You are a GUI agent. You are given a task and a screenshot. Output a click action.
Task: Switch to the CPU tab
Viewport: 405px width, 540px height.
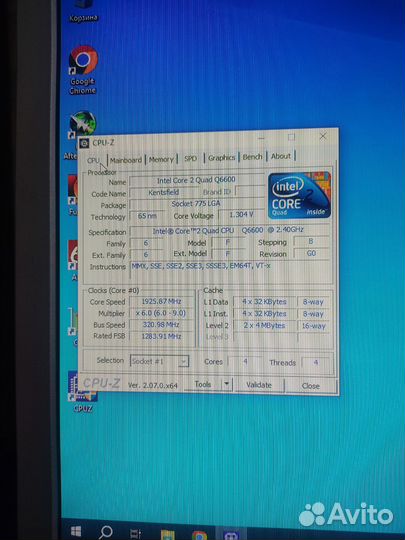click(x=93, y=160)
